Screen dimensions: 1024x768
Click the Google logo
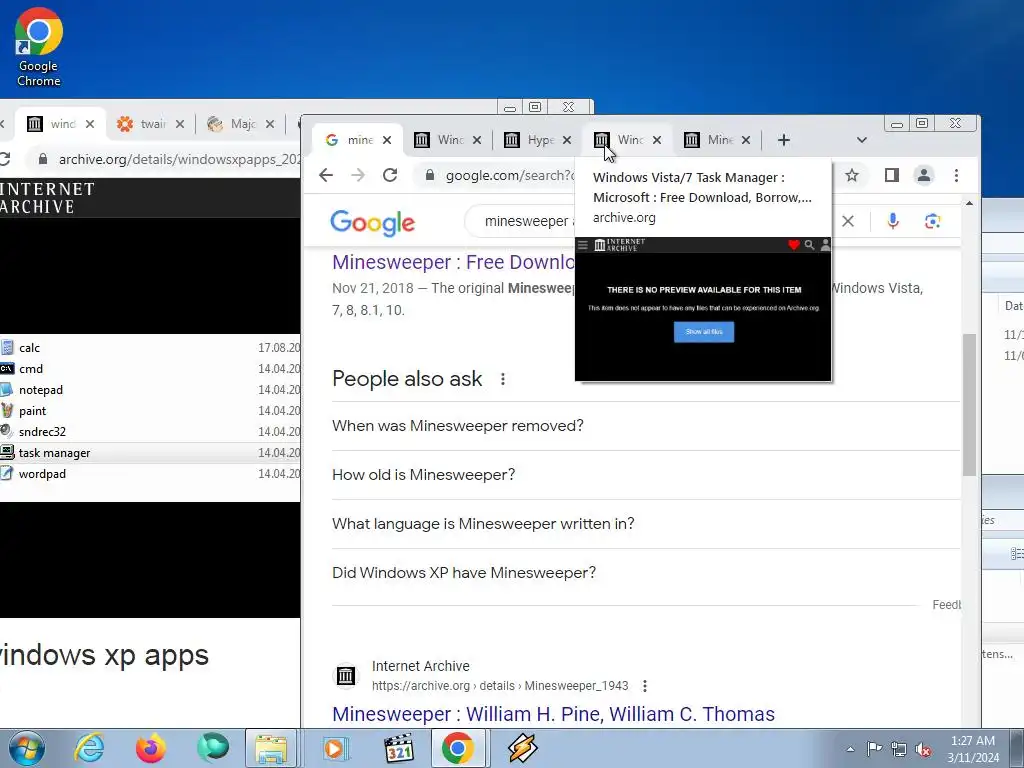[372, 223]
